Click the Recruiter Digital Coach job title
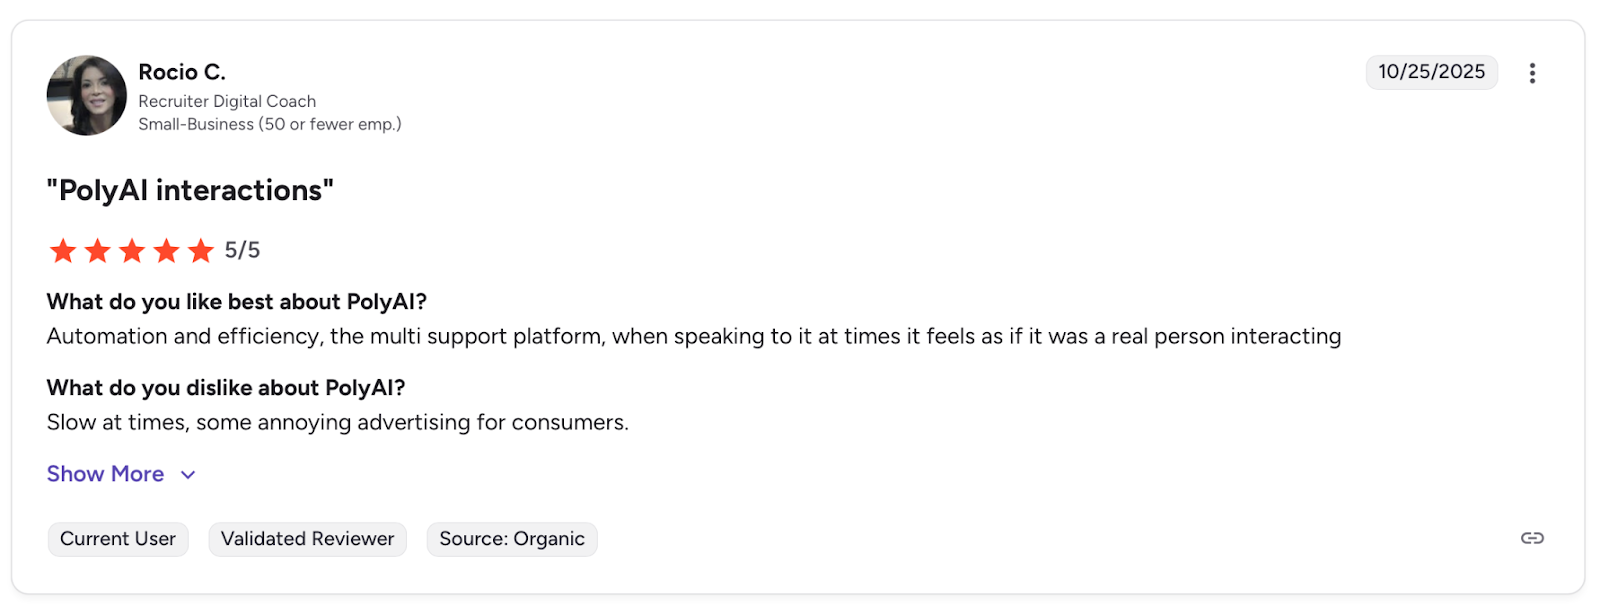1600x607 pixels. pos(227,101)
